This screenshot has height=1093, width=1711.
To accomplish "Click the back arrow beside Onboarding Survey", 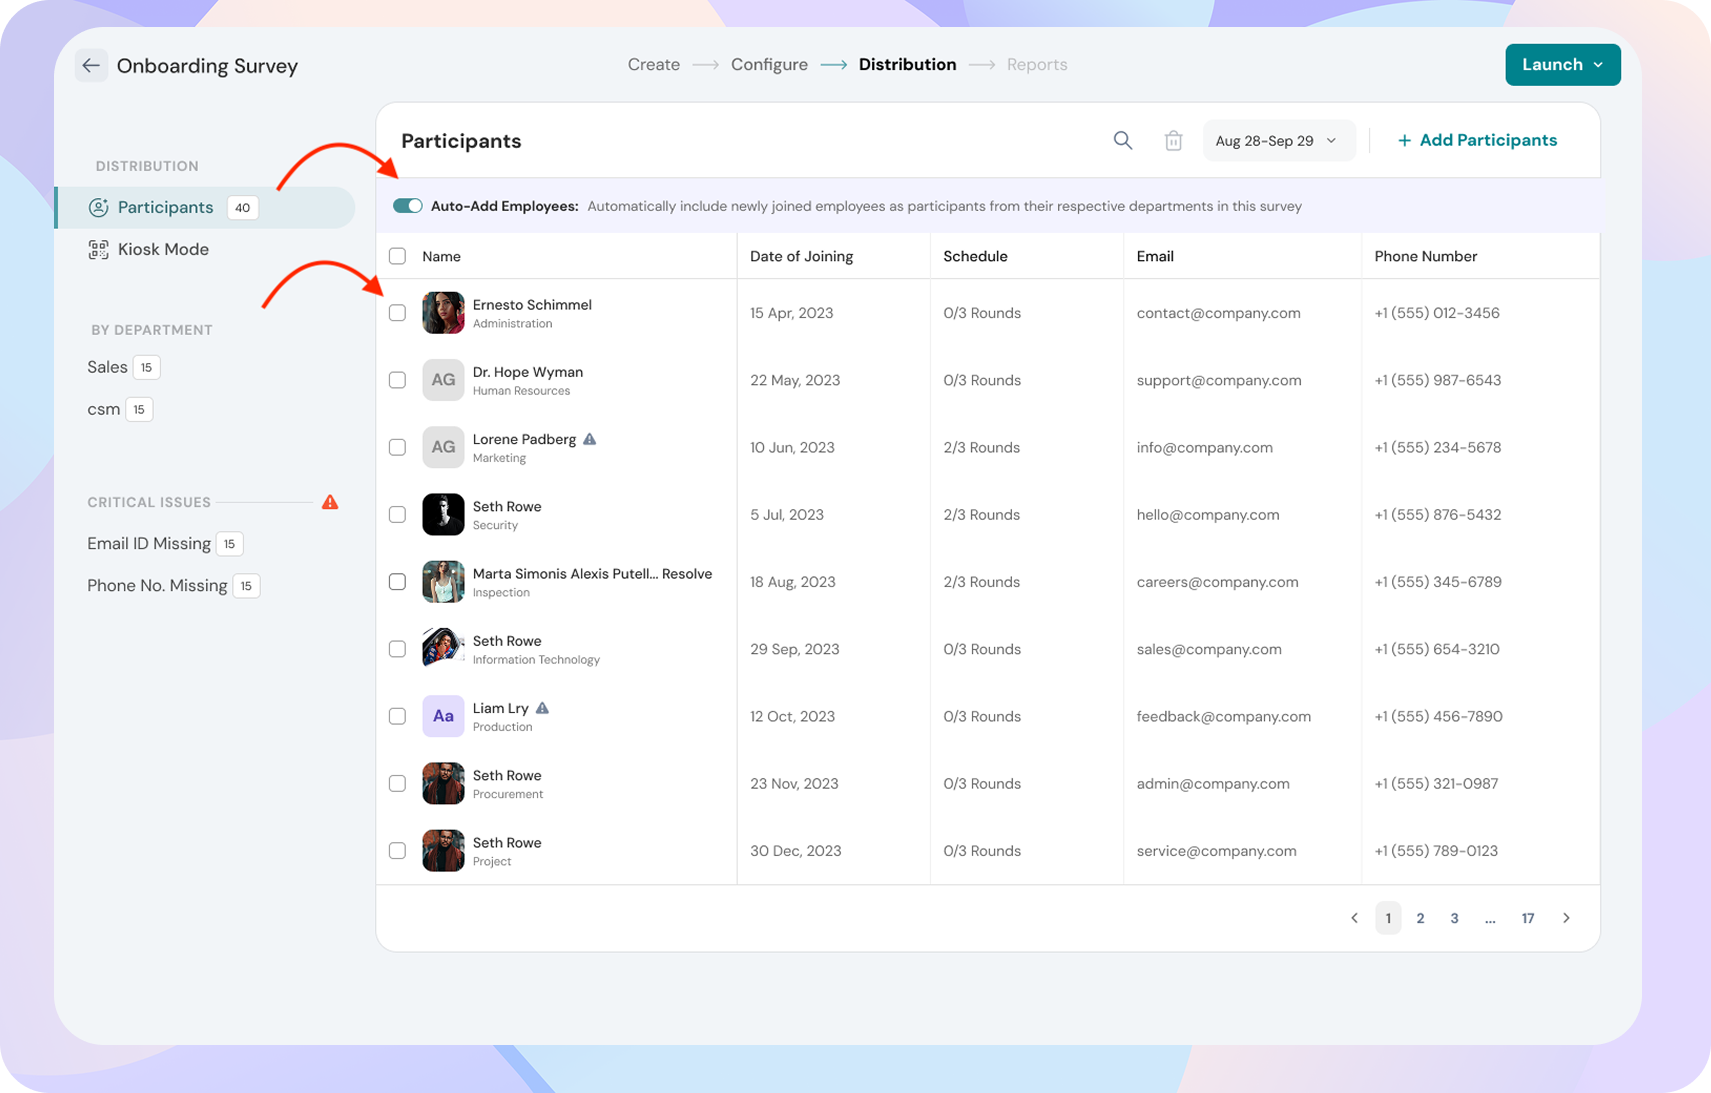I will tap(91, 66).
